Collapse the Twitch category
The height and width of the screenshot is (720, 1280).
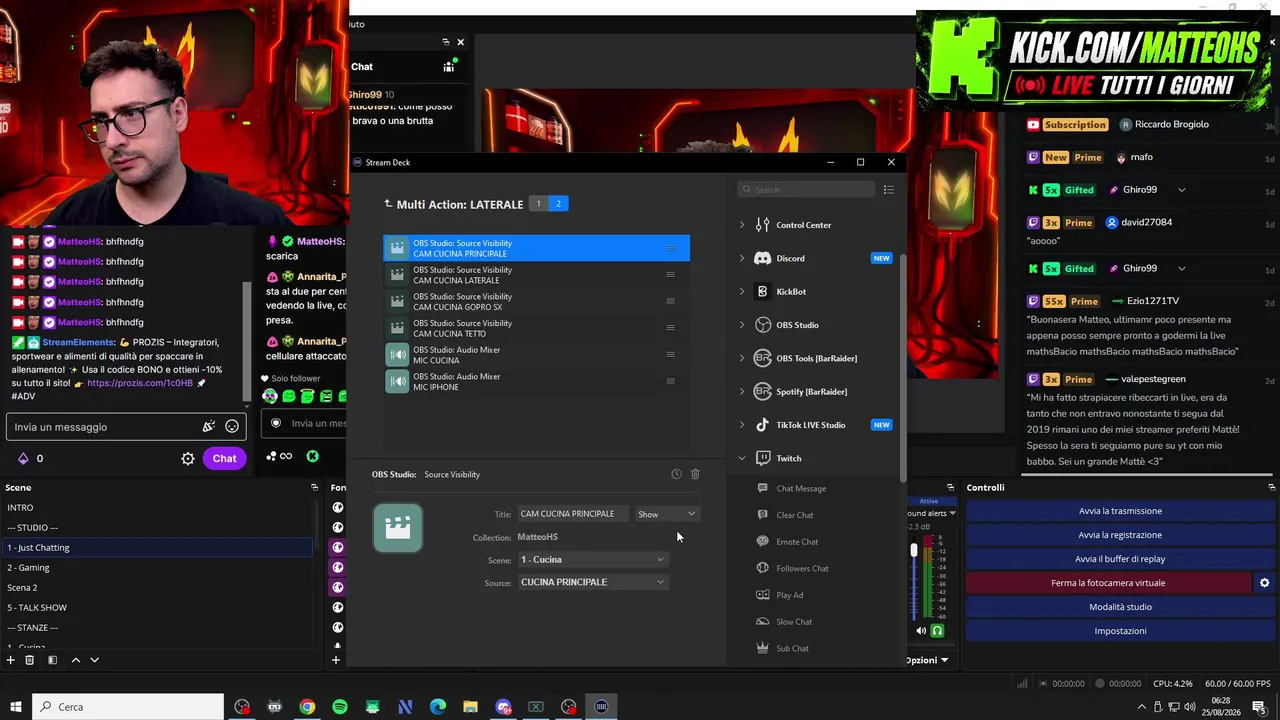click(x=742, y=458)
